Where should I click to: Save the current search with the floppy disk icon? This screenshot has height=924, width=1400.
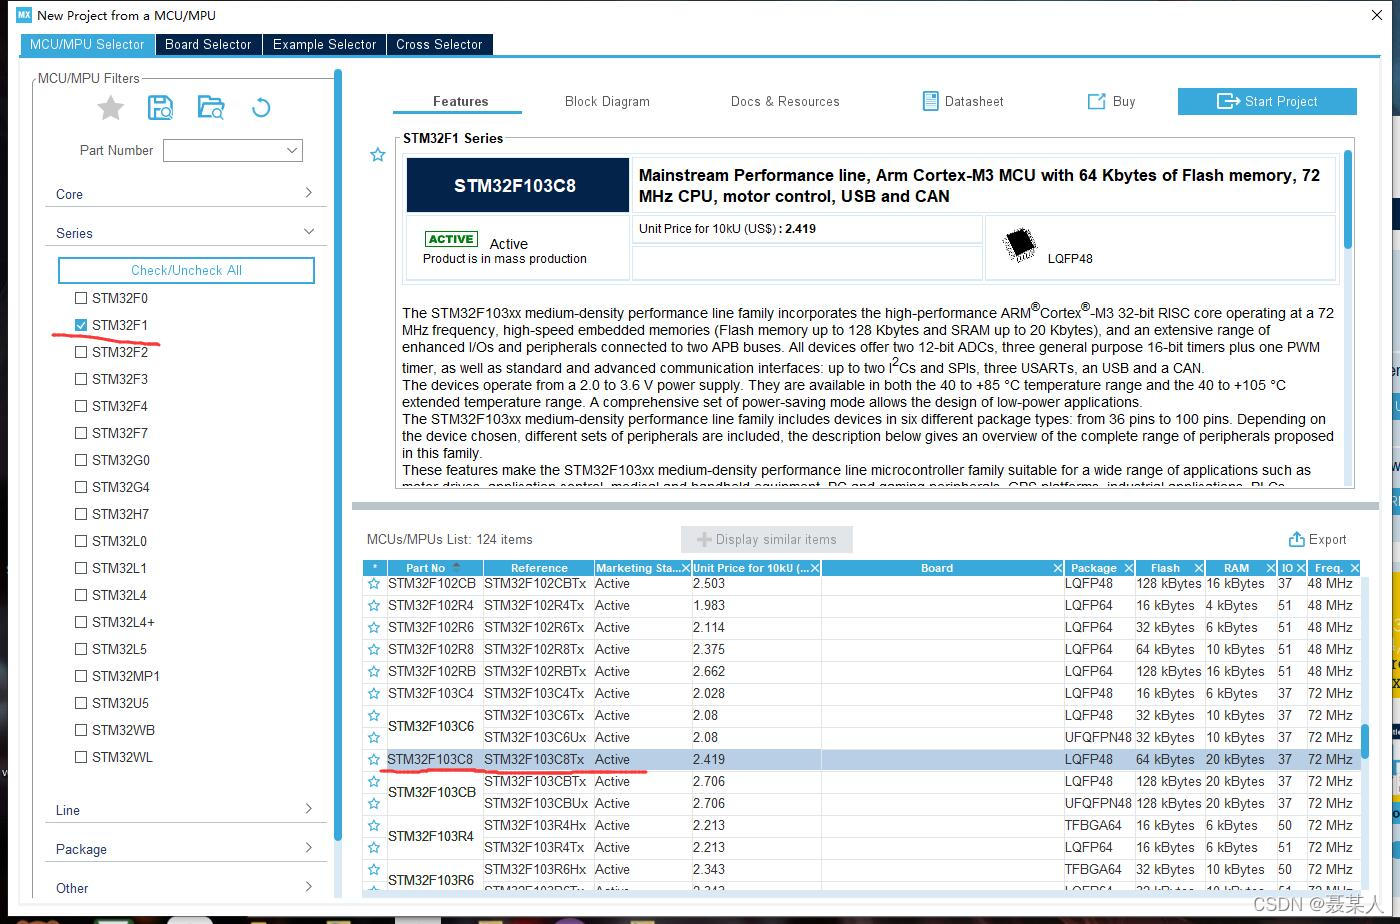click(160, 108)
